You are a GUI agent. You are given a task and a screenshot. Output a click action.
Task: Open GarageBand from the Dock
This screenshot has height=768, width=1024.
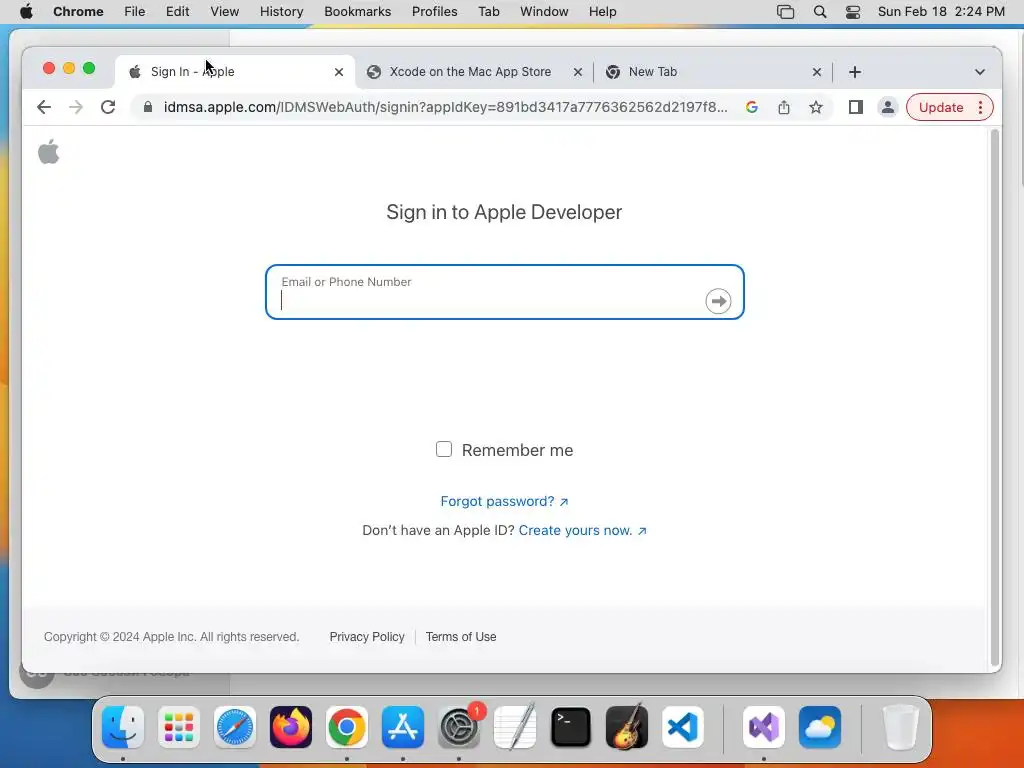[x=627, y=727]
